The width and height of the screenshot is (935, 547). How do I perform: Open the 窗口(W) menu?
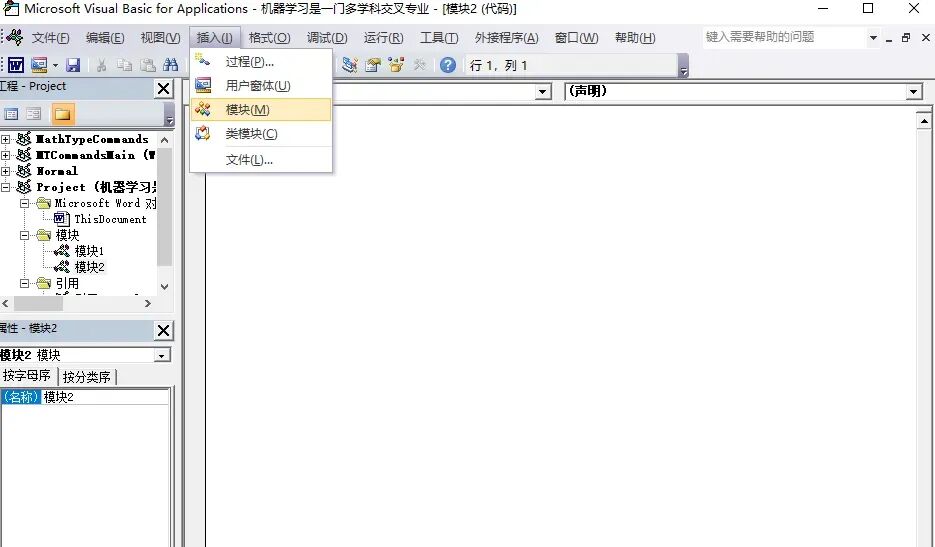pyautogui.click(x=576, y=38)
